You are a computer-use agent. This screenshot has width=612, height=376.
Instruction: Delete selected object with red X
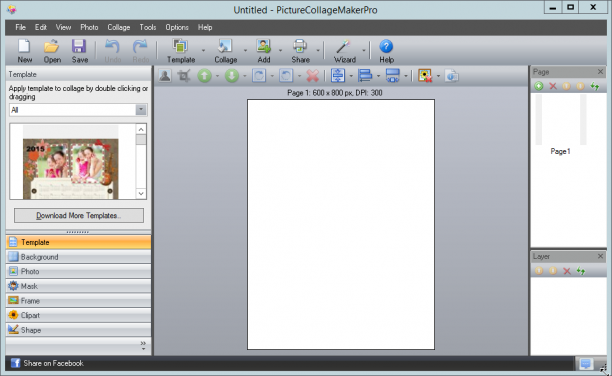[313, 75]
